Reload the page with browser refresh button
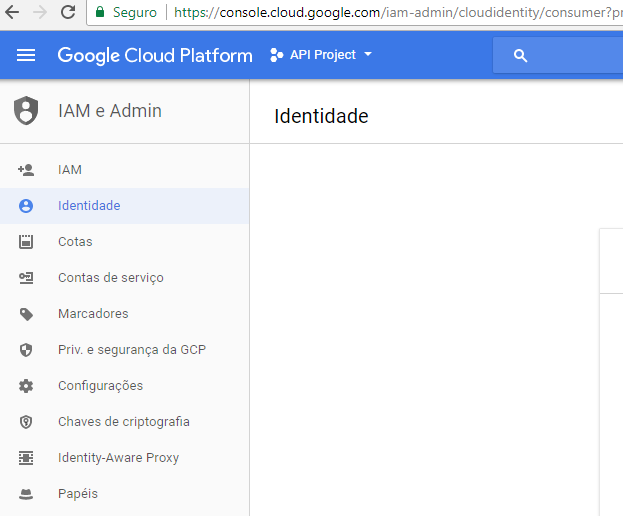The width and height of the screenshot is (623, 516). pyautogui.click(x=68, y=12)
